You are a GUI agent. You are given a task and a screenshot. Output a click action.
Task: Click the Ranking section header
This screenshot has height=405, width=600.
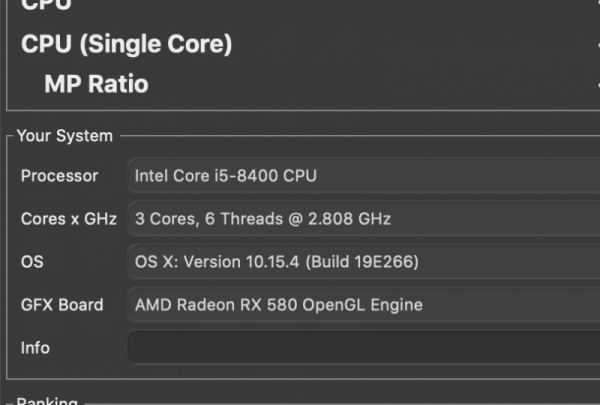point(46,401)
